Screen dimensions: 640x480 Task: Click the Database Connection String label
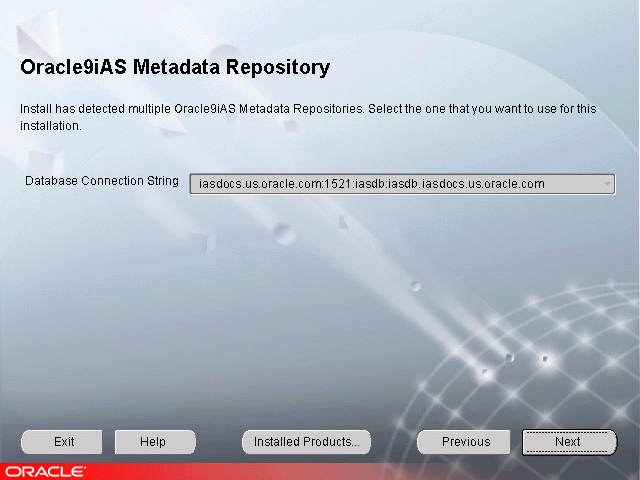[102, 181]
